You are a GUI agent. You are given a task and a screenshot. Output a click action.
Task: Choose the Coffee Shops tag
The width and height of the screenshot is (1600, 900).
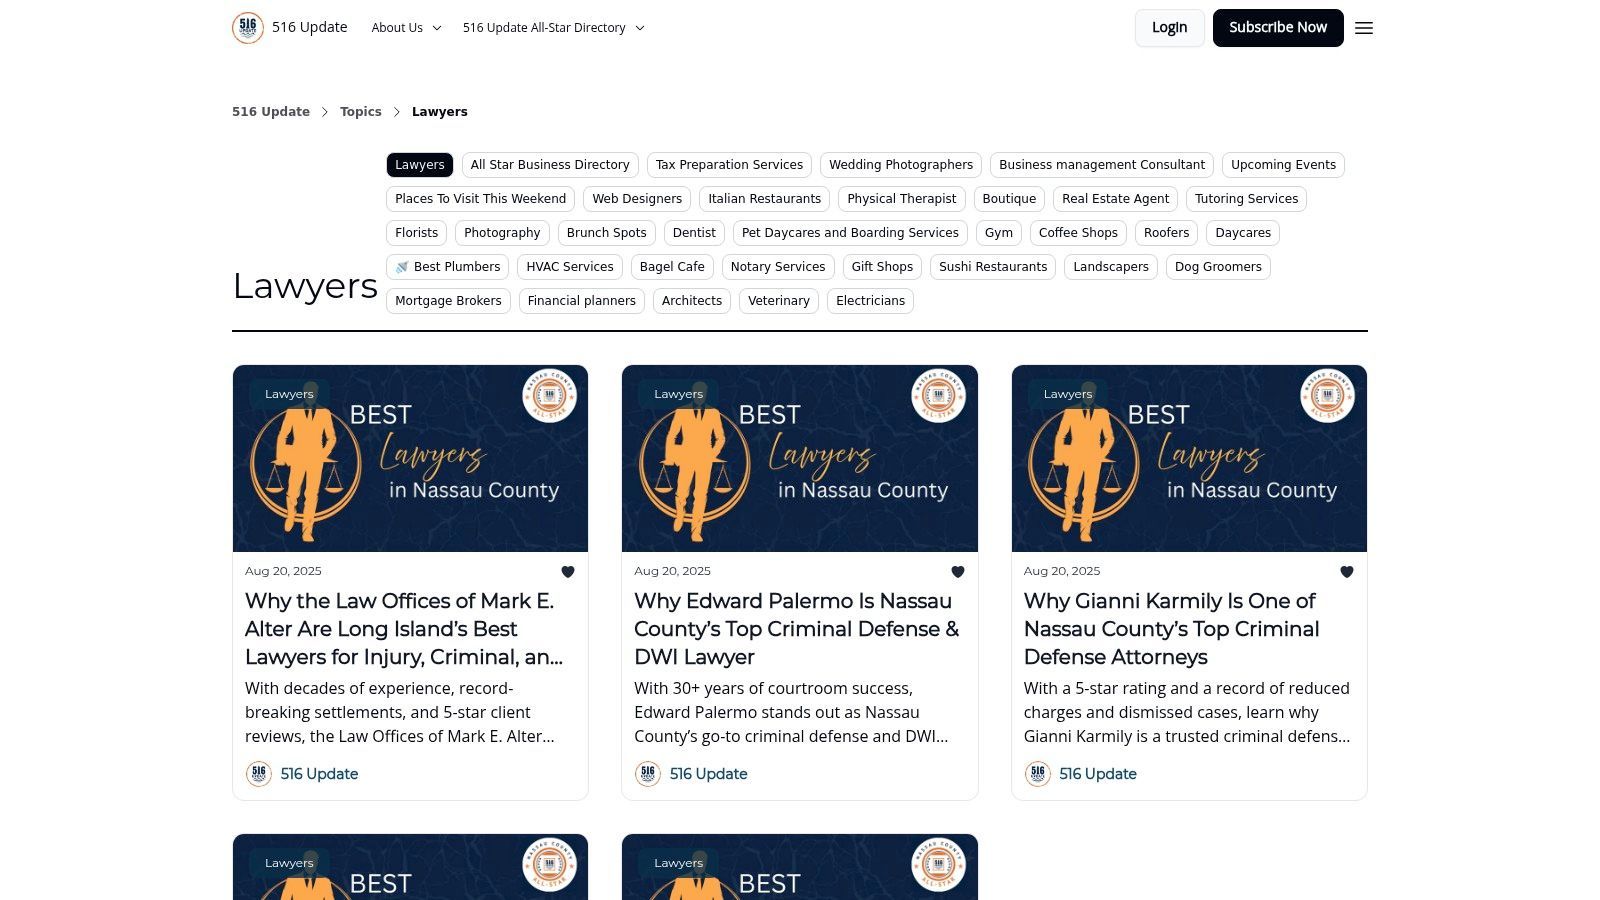click(1078, 233)
